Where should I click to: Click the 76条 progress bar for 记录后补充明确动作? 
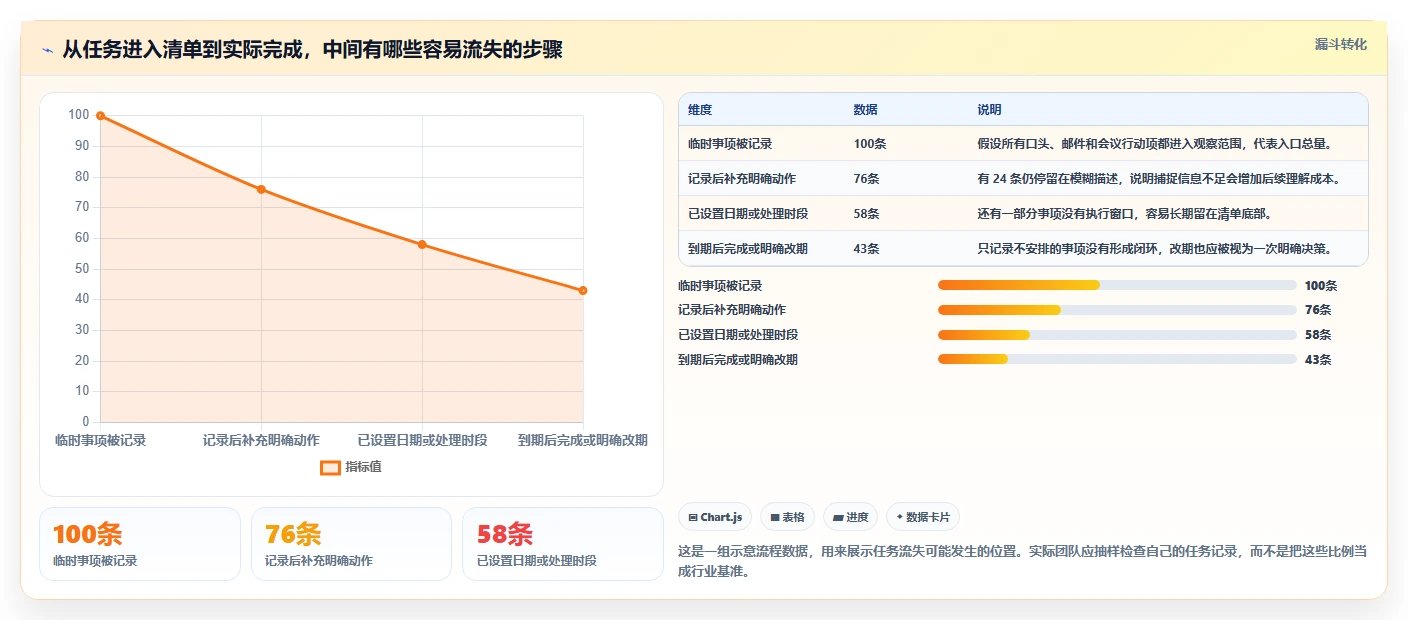tap(1117, 310)
